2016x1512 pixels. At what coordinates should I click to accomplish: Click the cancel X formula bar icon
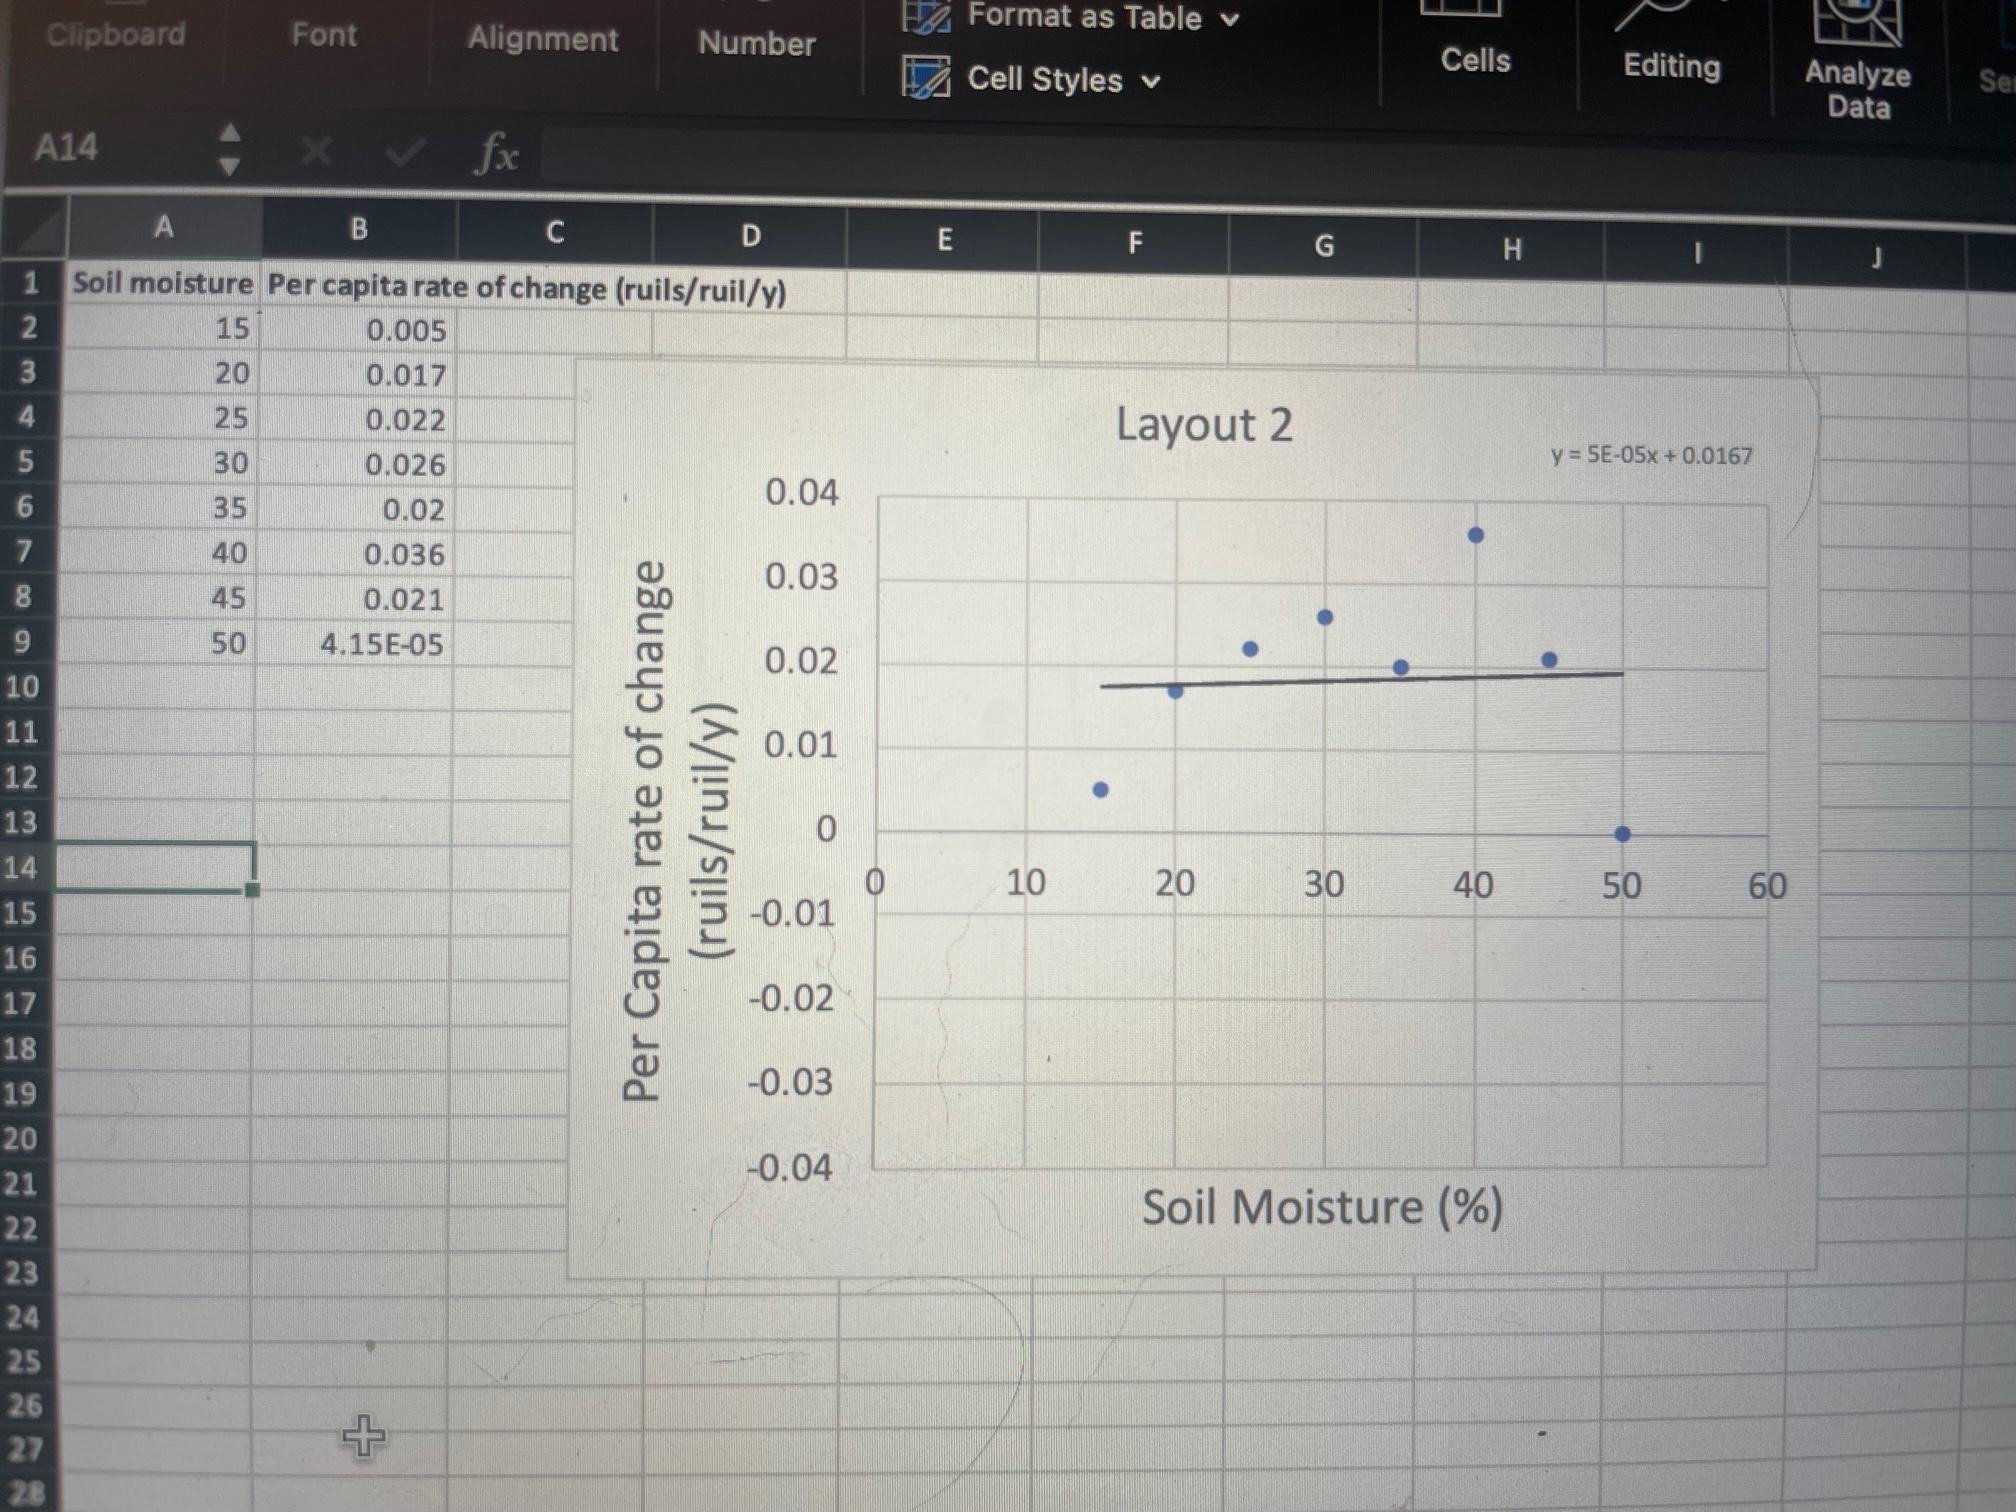(x=316, y=151)
